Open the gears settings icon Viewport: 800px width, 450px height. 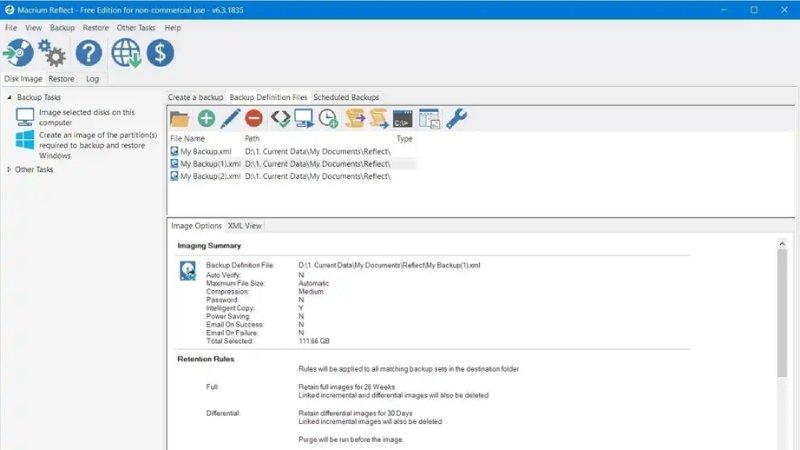pyautogui.click(x=52, y=53)
